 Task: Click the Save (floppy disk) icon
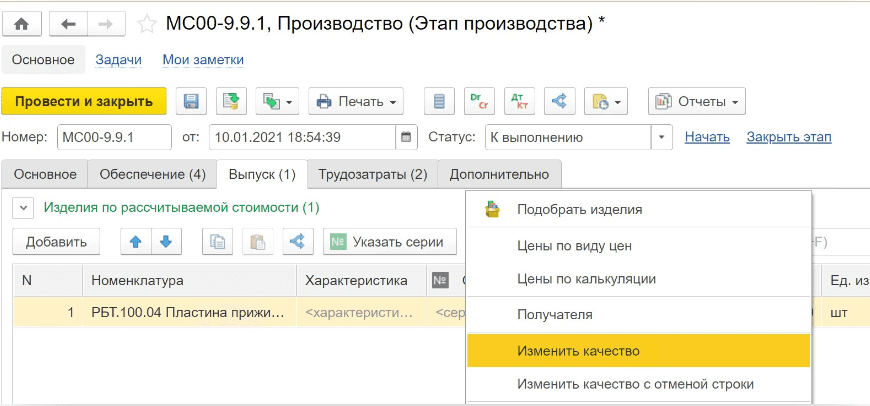tap(191, 101)
